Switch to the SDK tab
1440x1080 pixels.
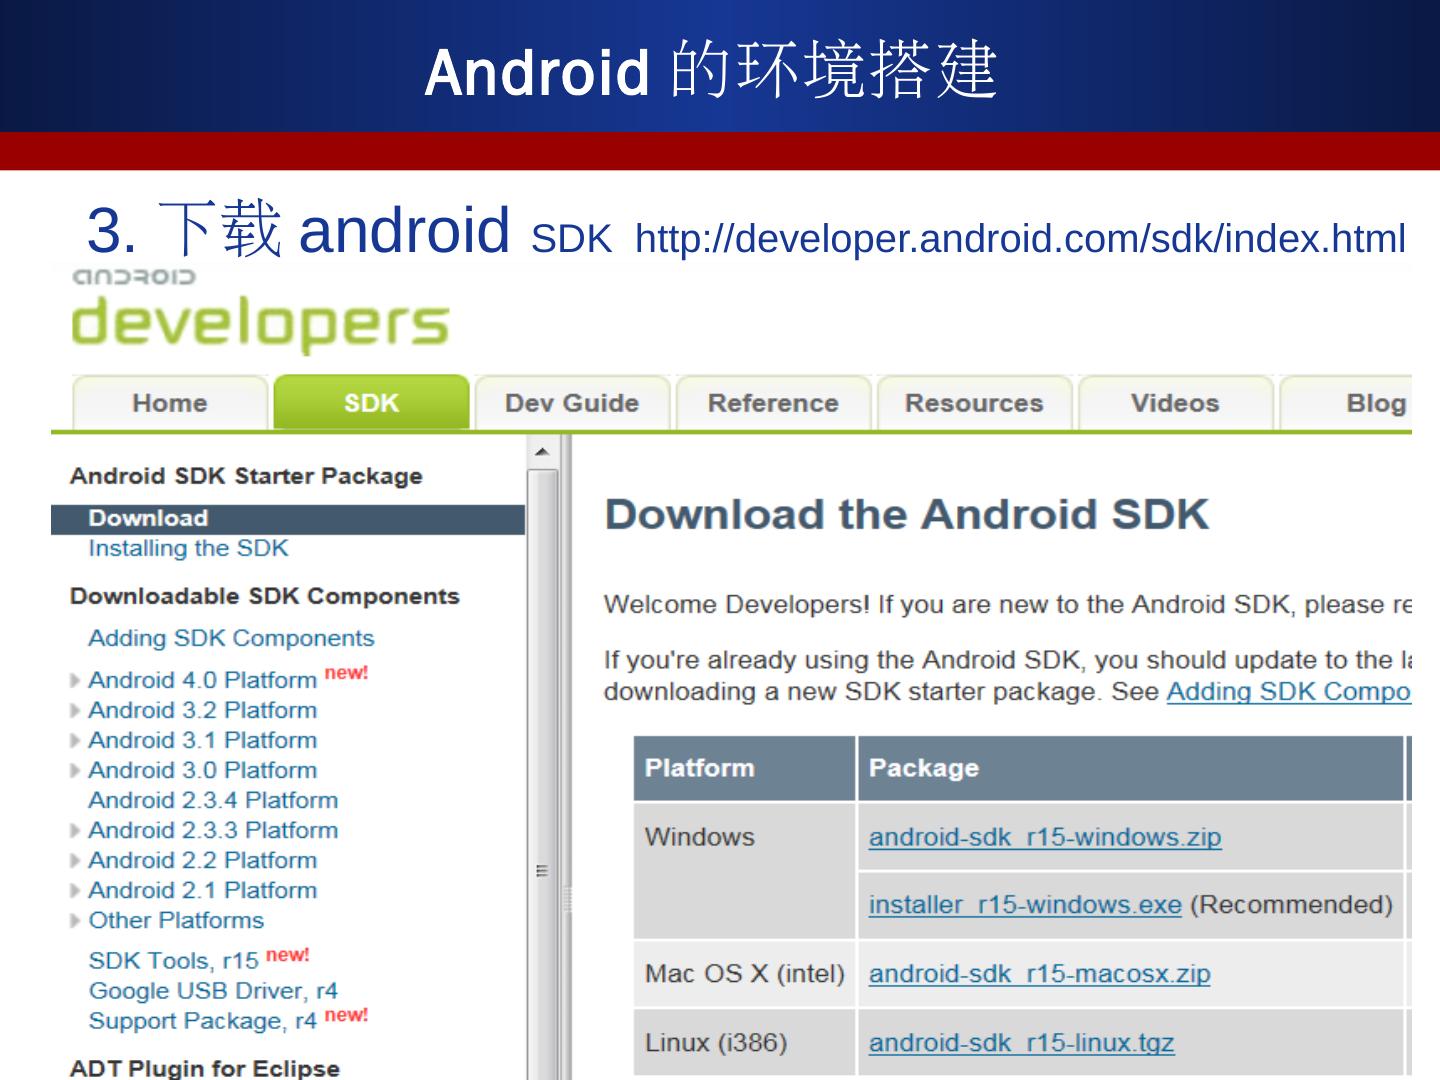(371, 403)
